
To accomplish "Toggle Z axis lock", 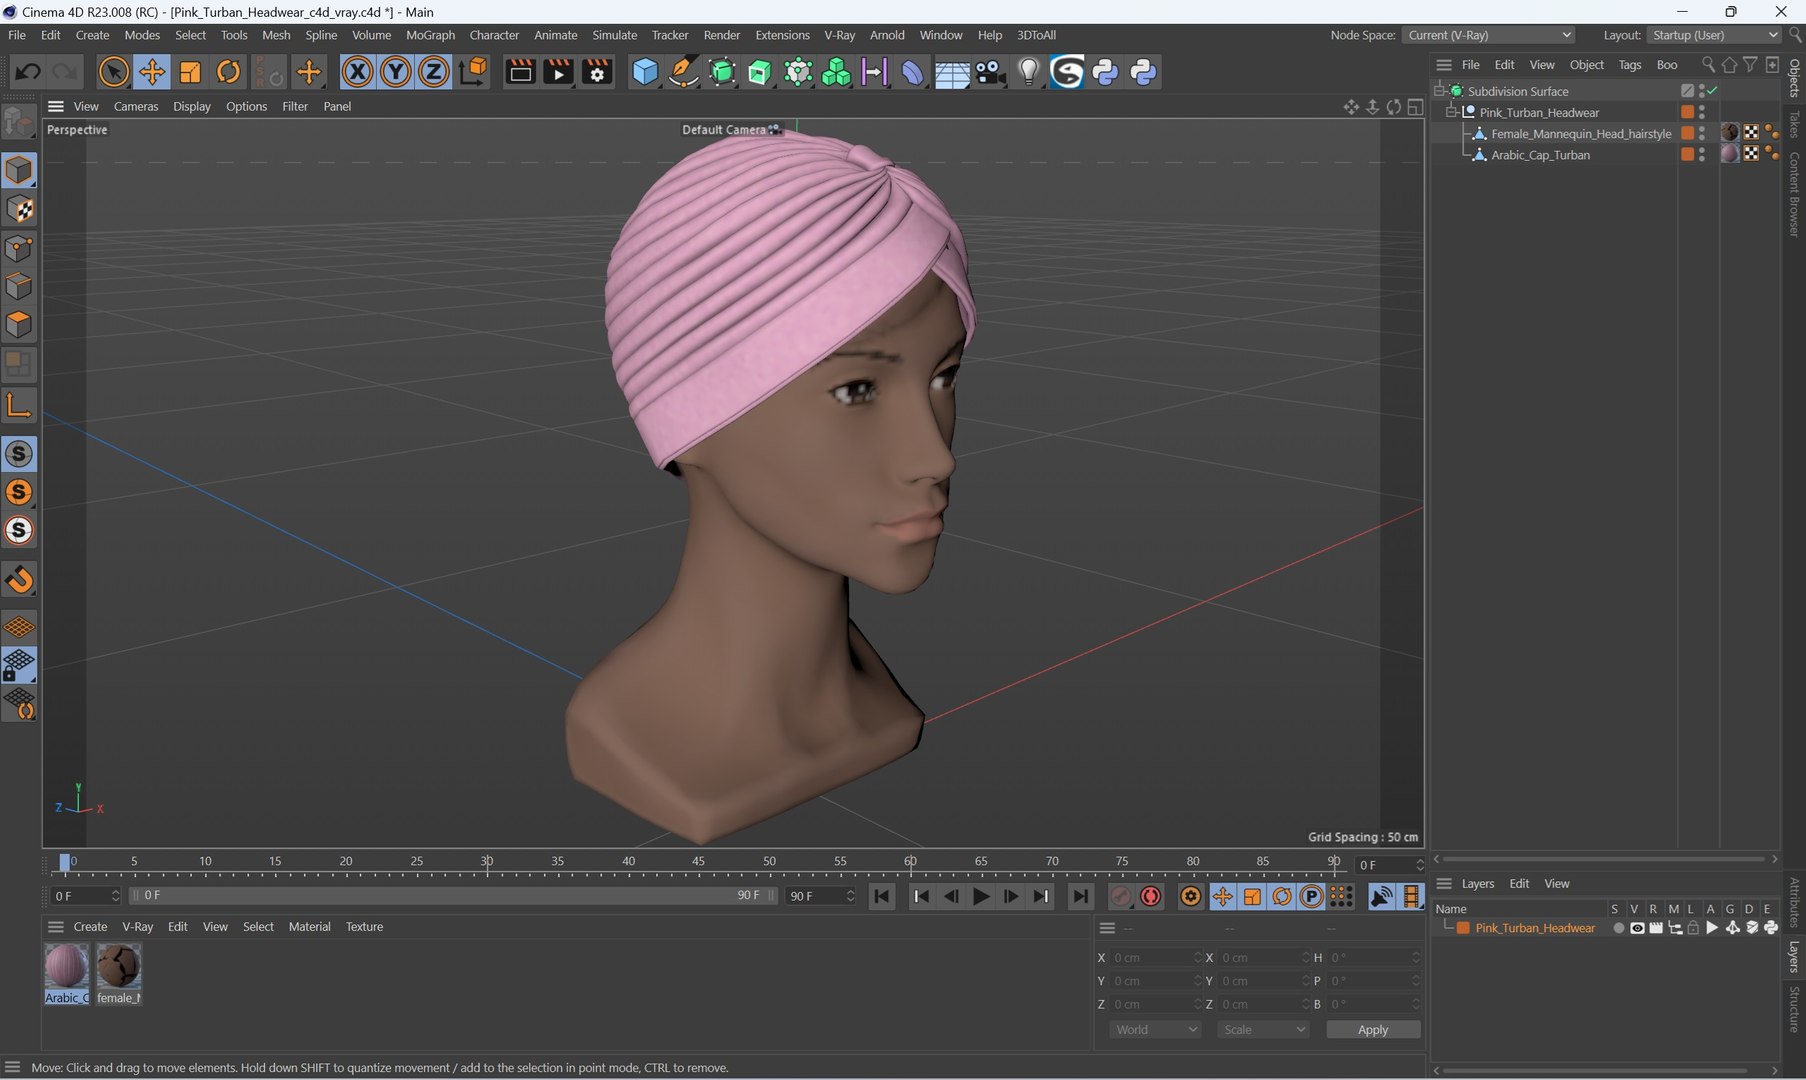I will point(434,72).
